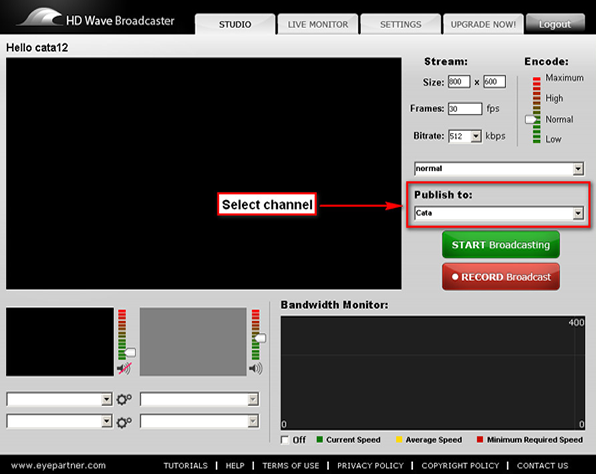
Task: Click the RECORD Broadcast button
Action: pos(501,277)
